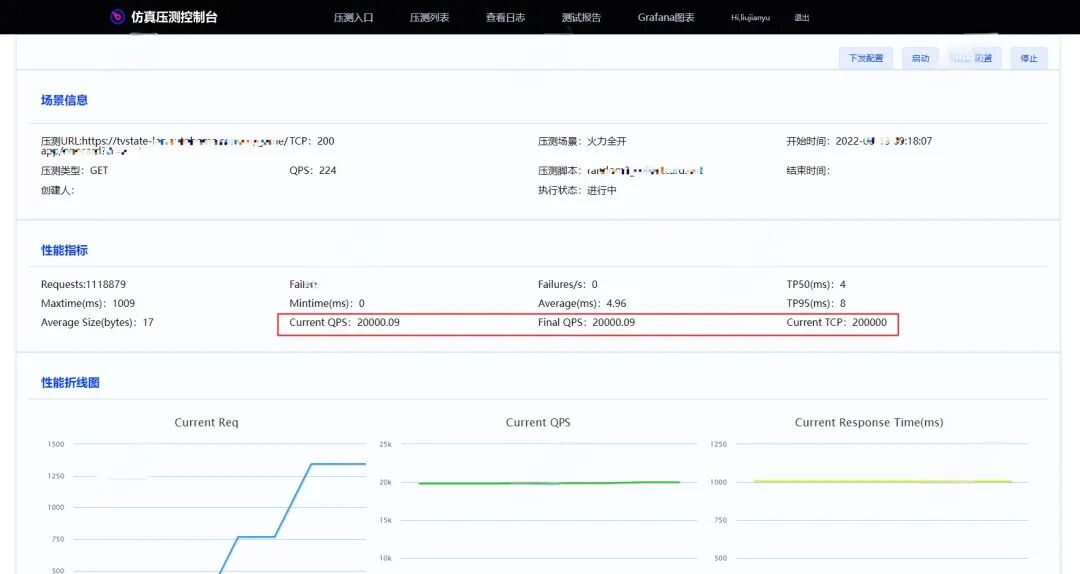Click the Requests:1118879 metric

[83, 284]
